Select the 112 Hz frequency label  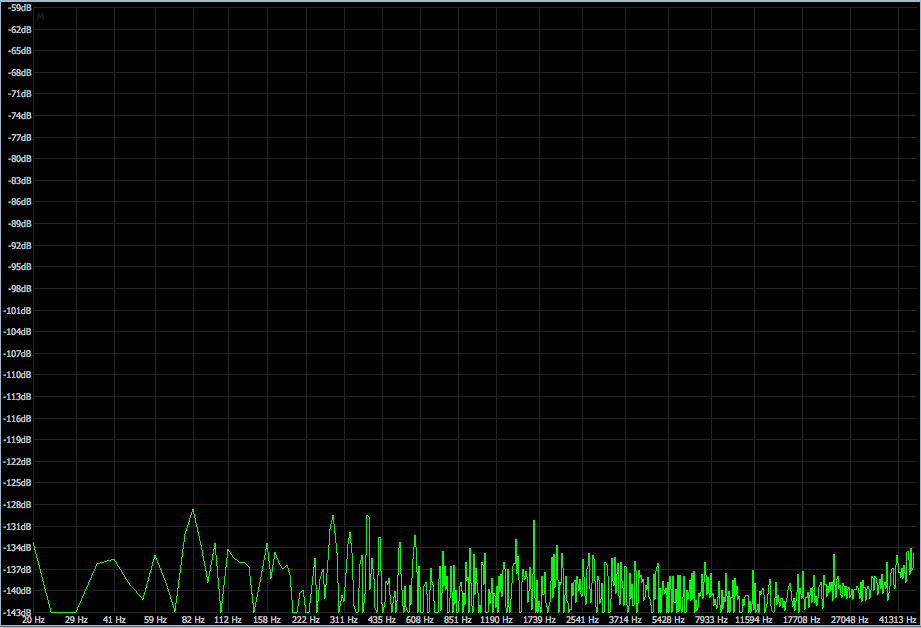coord(228,620)
